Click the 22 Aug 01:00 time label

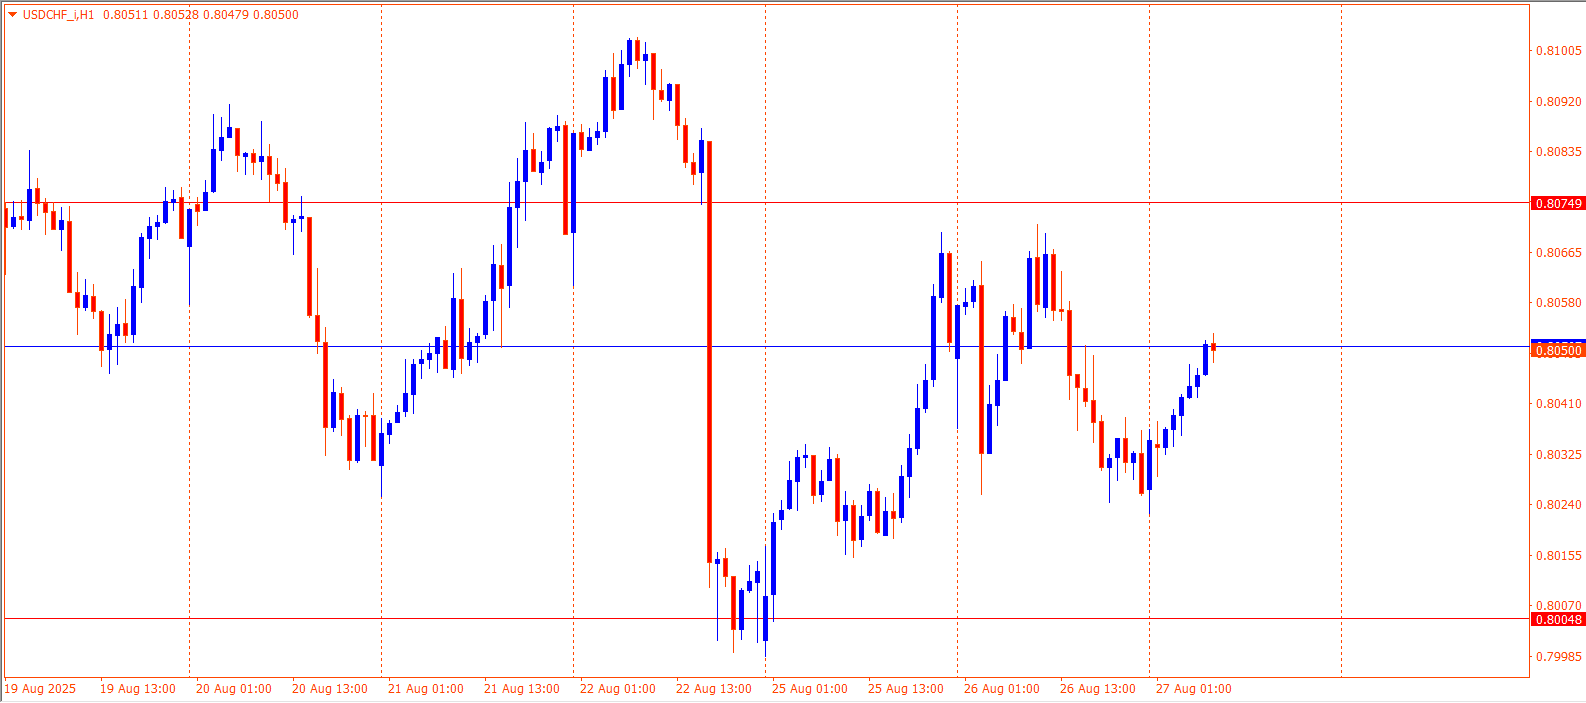pos(618,689)
